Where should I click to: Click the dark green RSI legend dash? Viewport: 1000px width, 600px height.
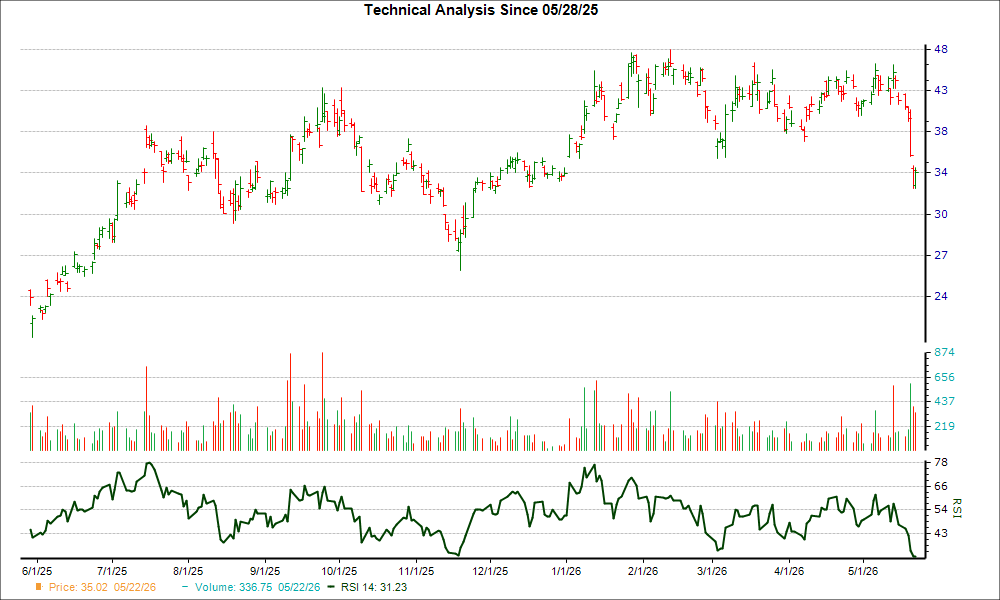click(x=330, y=587)
